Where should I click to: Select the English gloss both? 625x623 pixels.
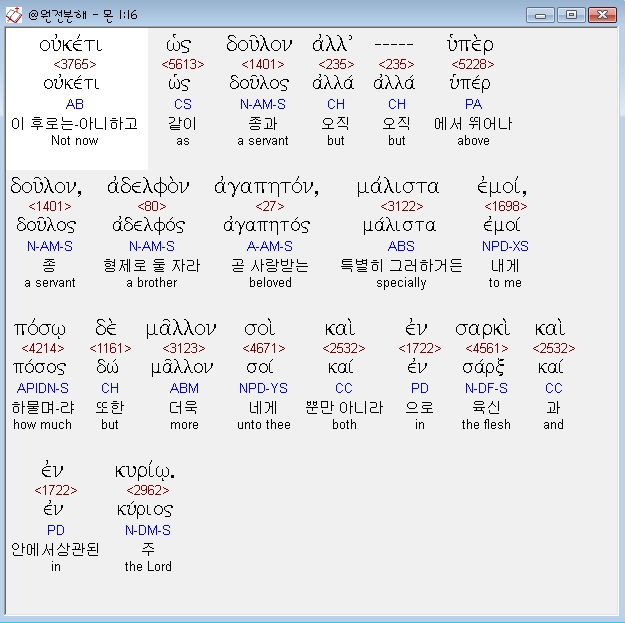[344, 425]
